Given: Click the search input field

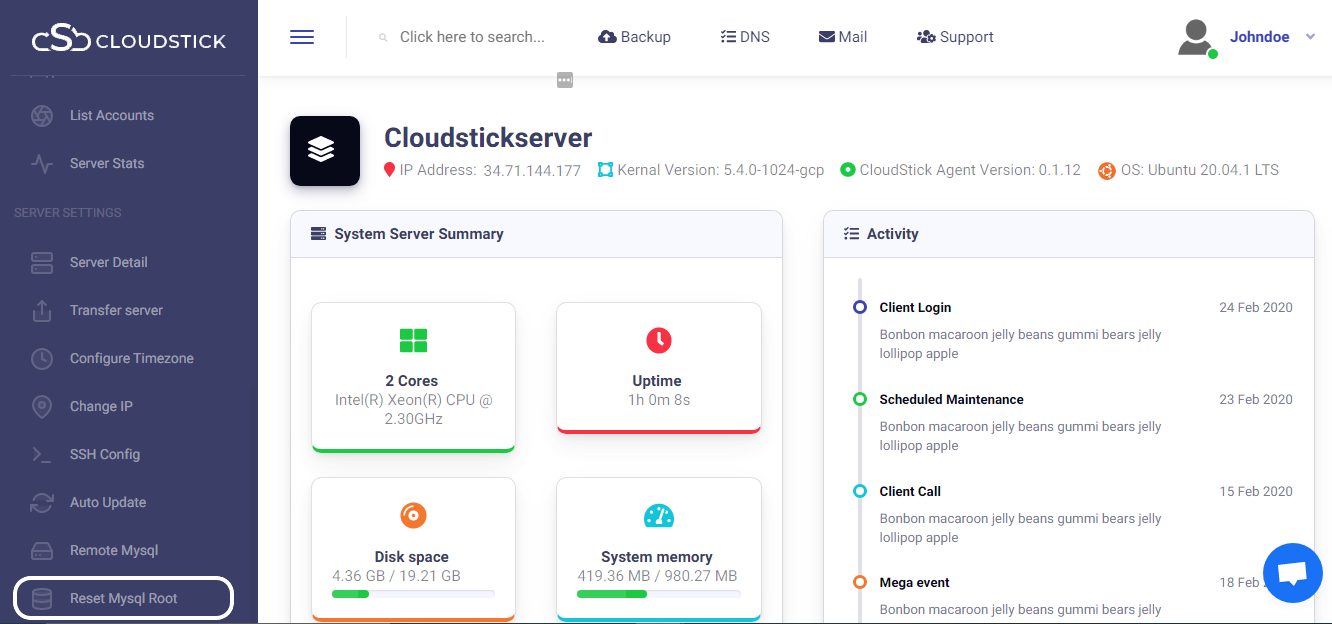Looking at the screenshot, I should [x=472, y=37].
